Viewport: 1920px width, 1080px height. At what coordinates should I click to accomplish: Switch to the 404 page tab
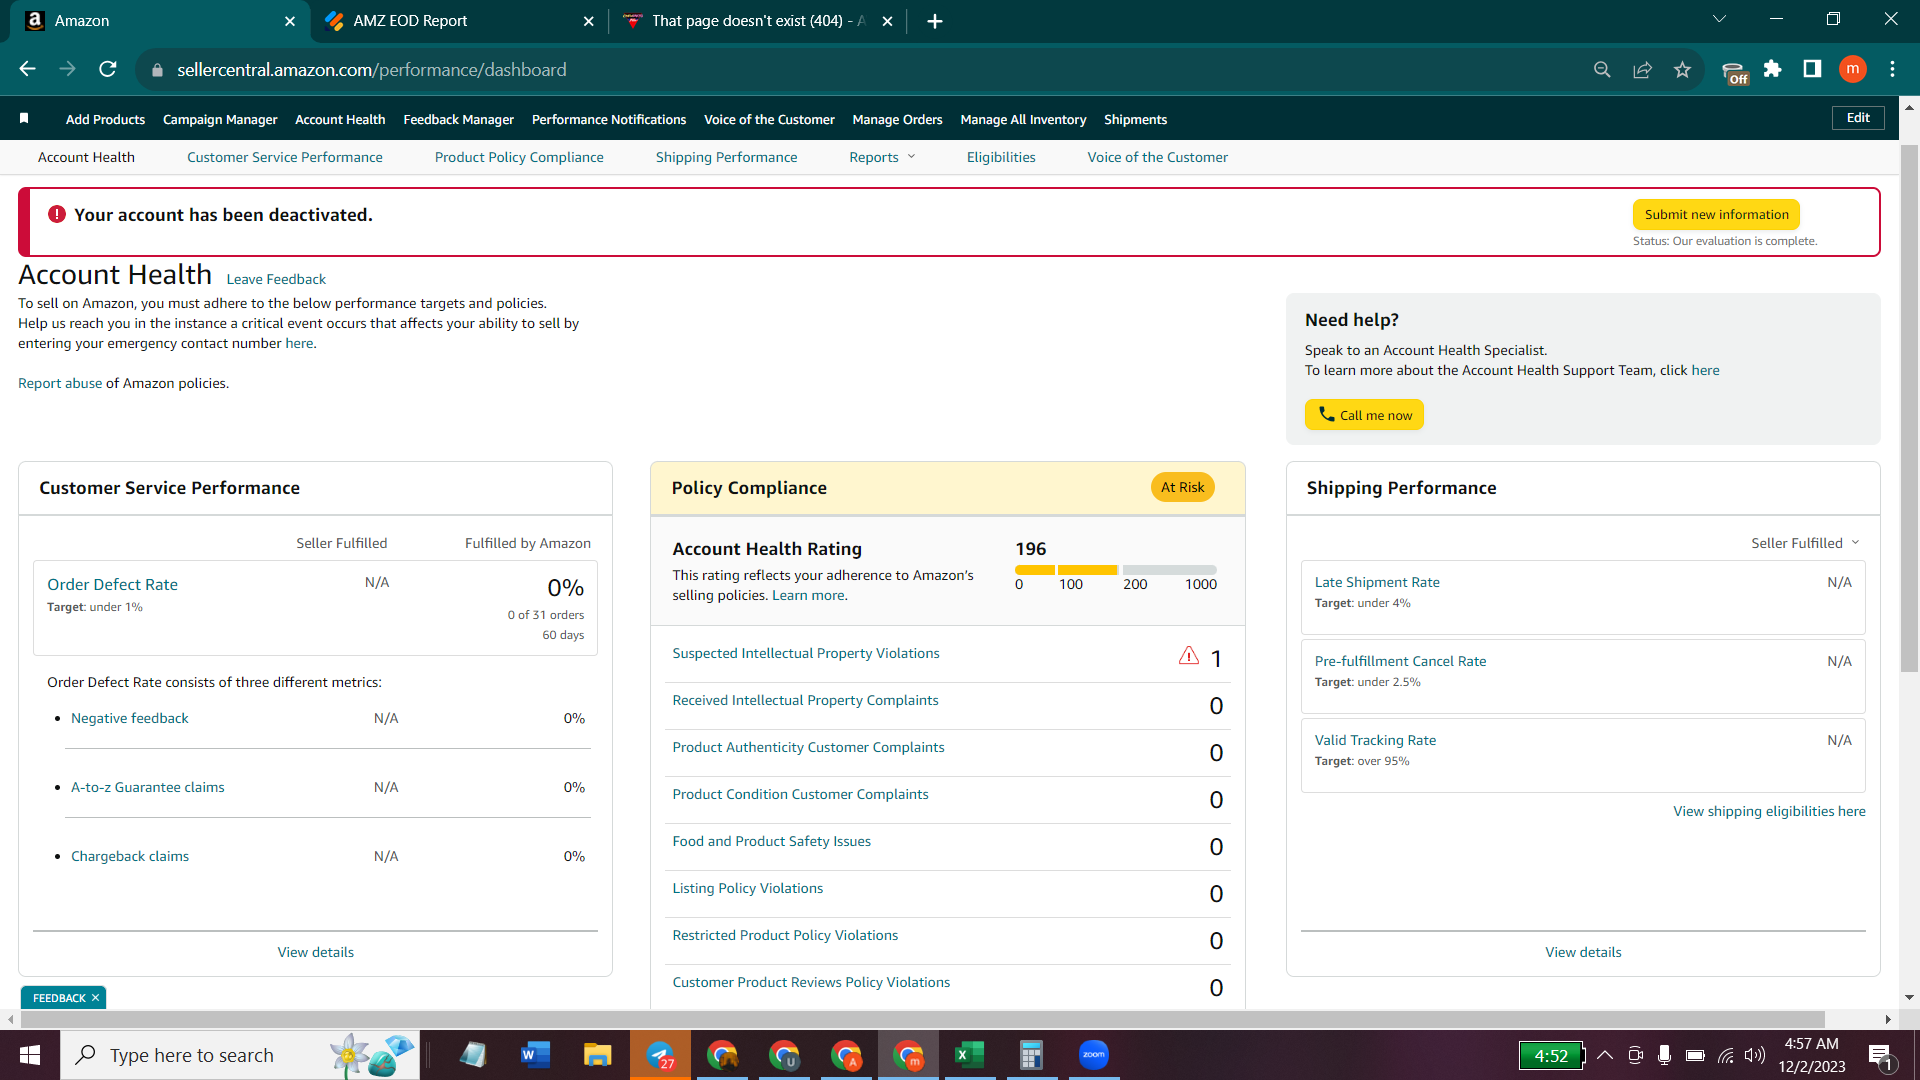[x=757, y=21]
